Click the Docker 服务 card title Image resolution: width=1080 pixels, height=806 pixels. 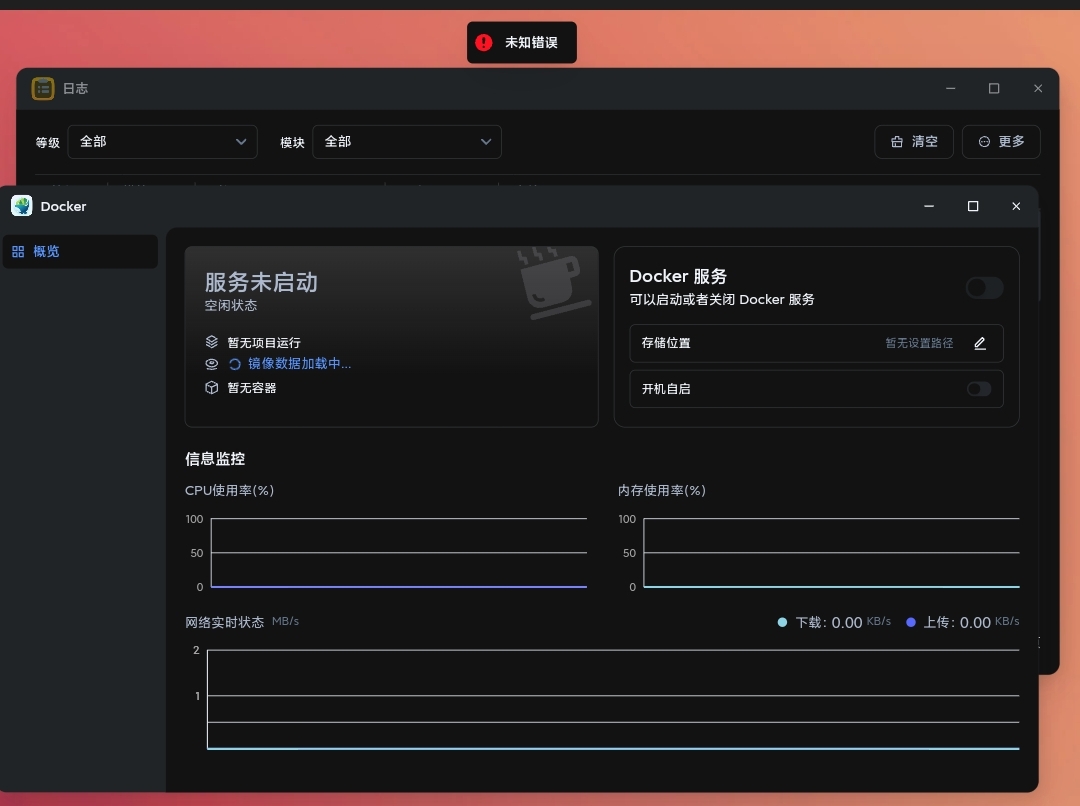pyautogui.click(x=678, y=276)
